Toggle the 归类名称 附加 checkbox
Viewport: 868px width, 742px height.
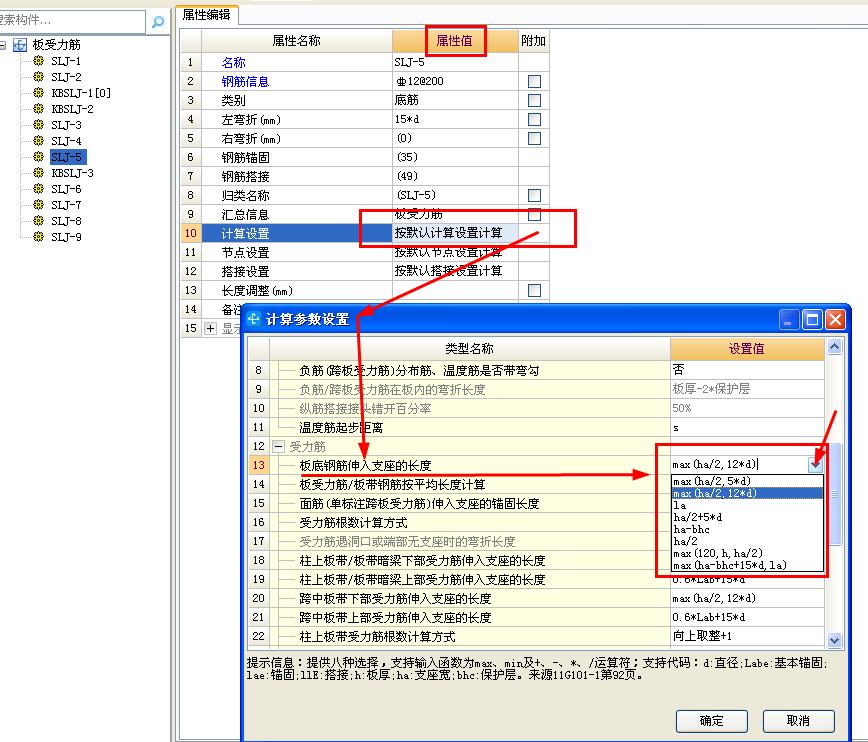[534, 195]
